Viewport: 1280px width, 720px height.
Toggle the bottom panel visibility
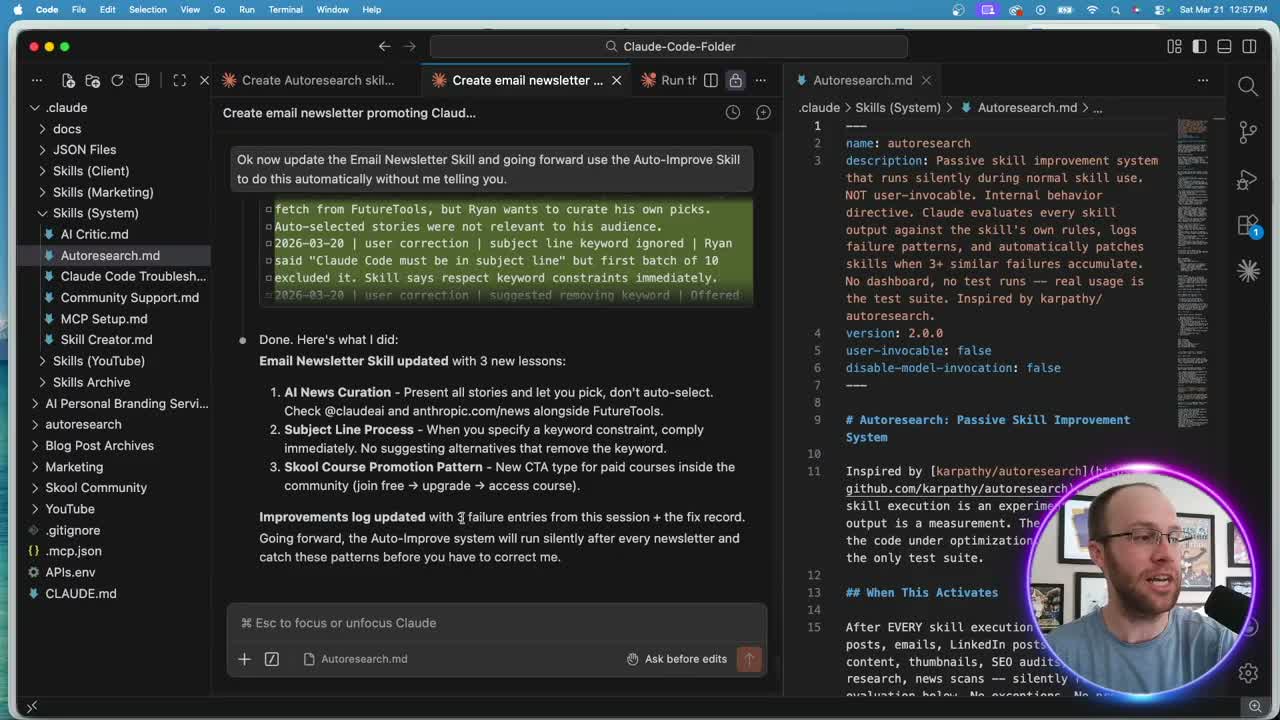click(x=1224, y=46)
